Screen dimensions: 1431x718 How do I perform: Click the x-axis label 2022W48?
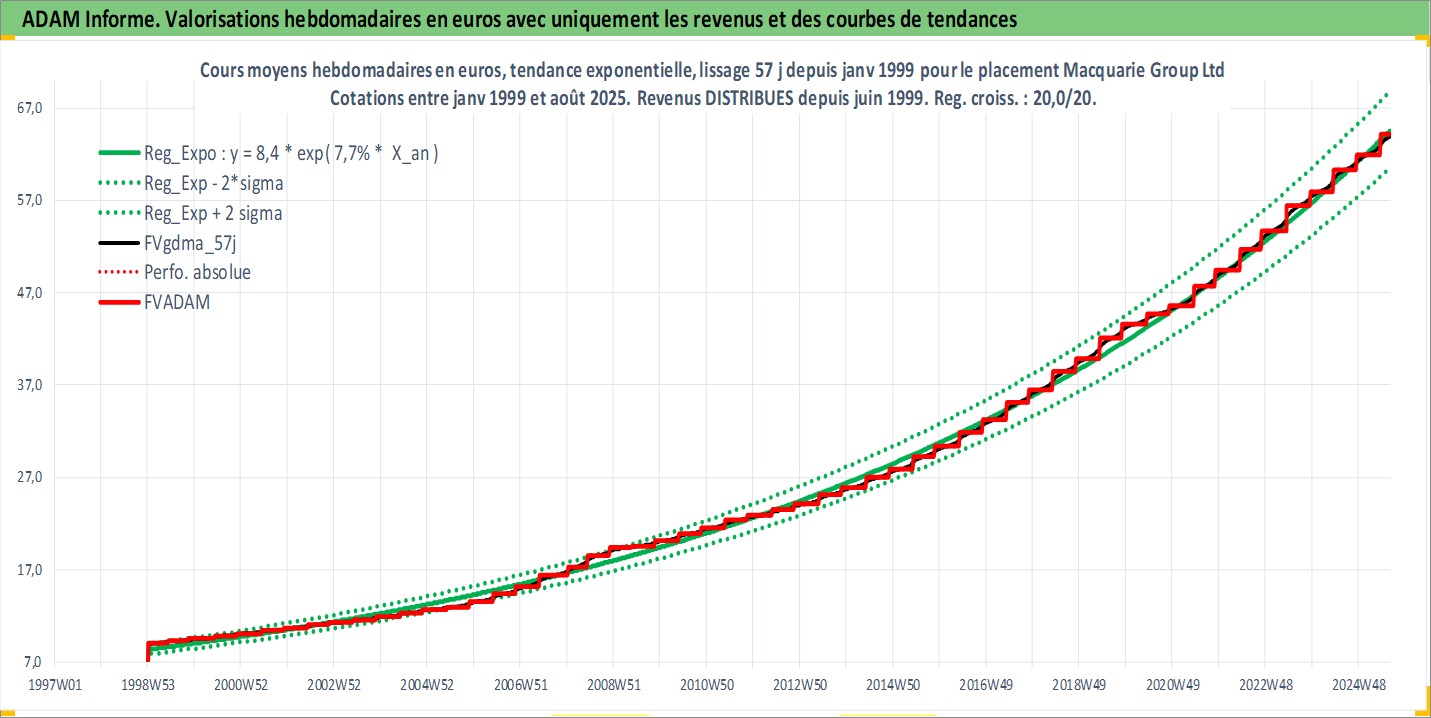(x=1264, y=685)
